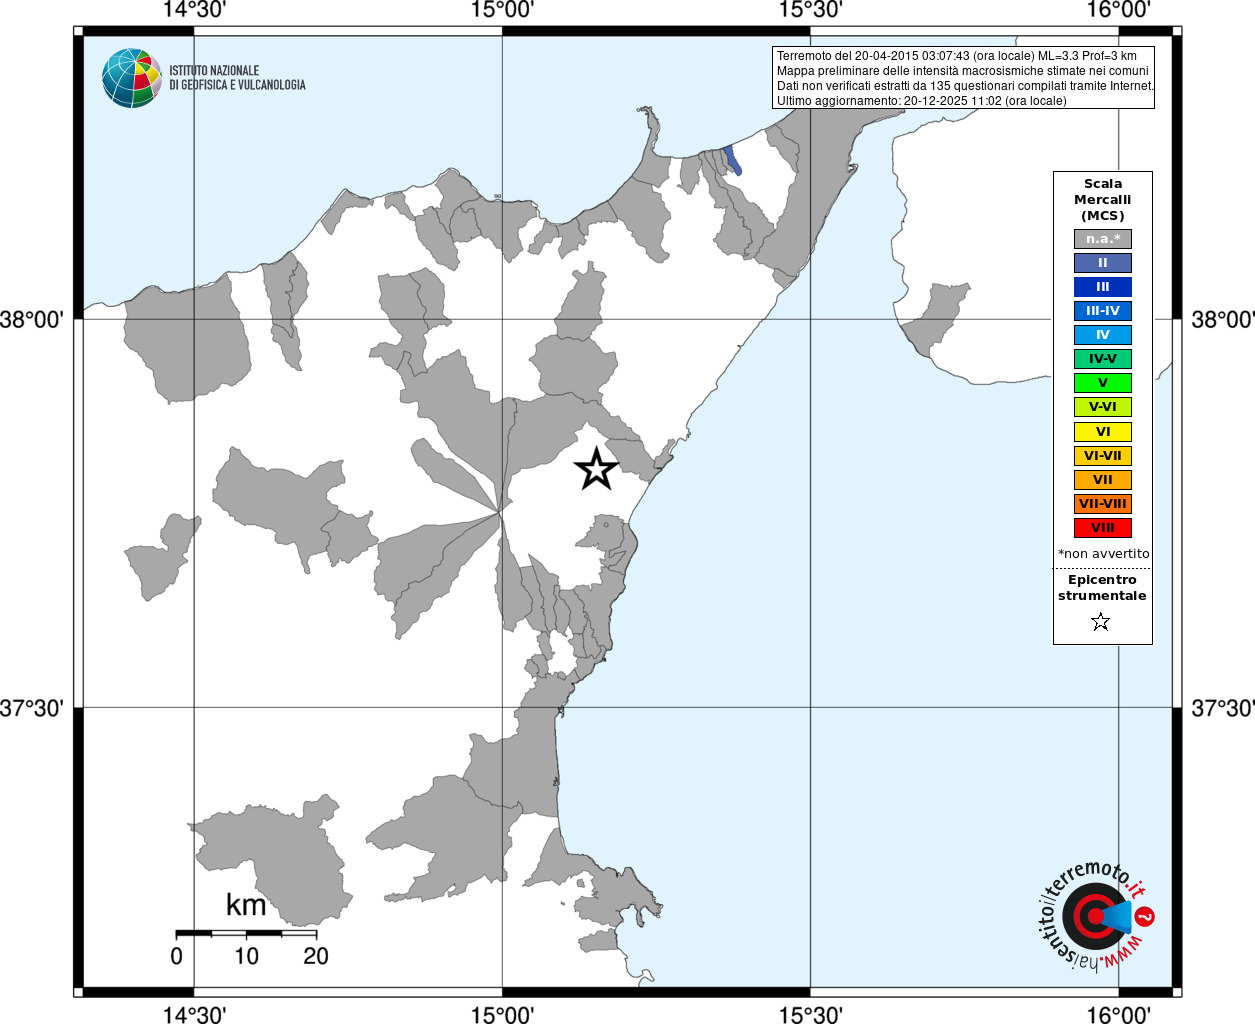Click the 'Dati non verificati' info line
Screen dimensions: 1255x1024
966,86
